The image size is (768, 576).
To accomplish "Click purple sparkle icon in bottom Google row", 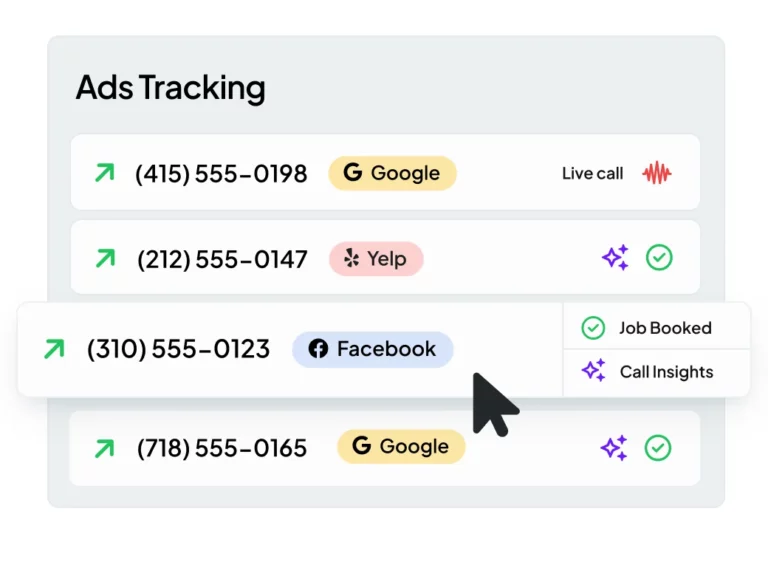I will click(x=615, y=447).
